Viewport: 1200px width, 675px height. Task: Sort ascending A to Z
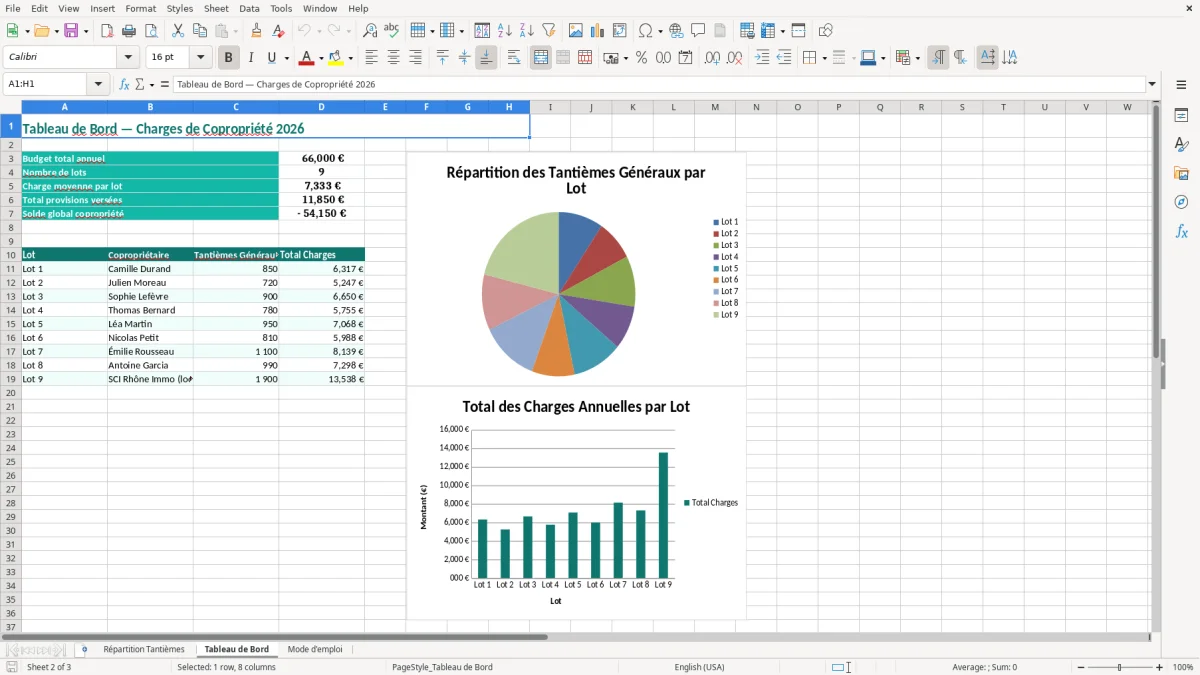504,31
